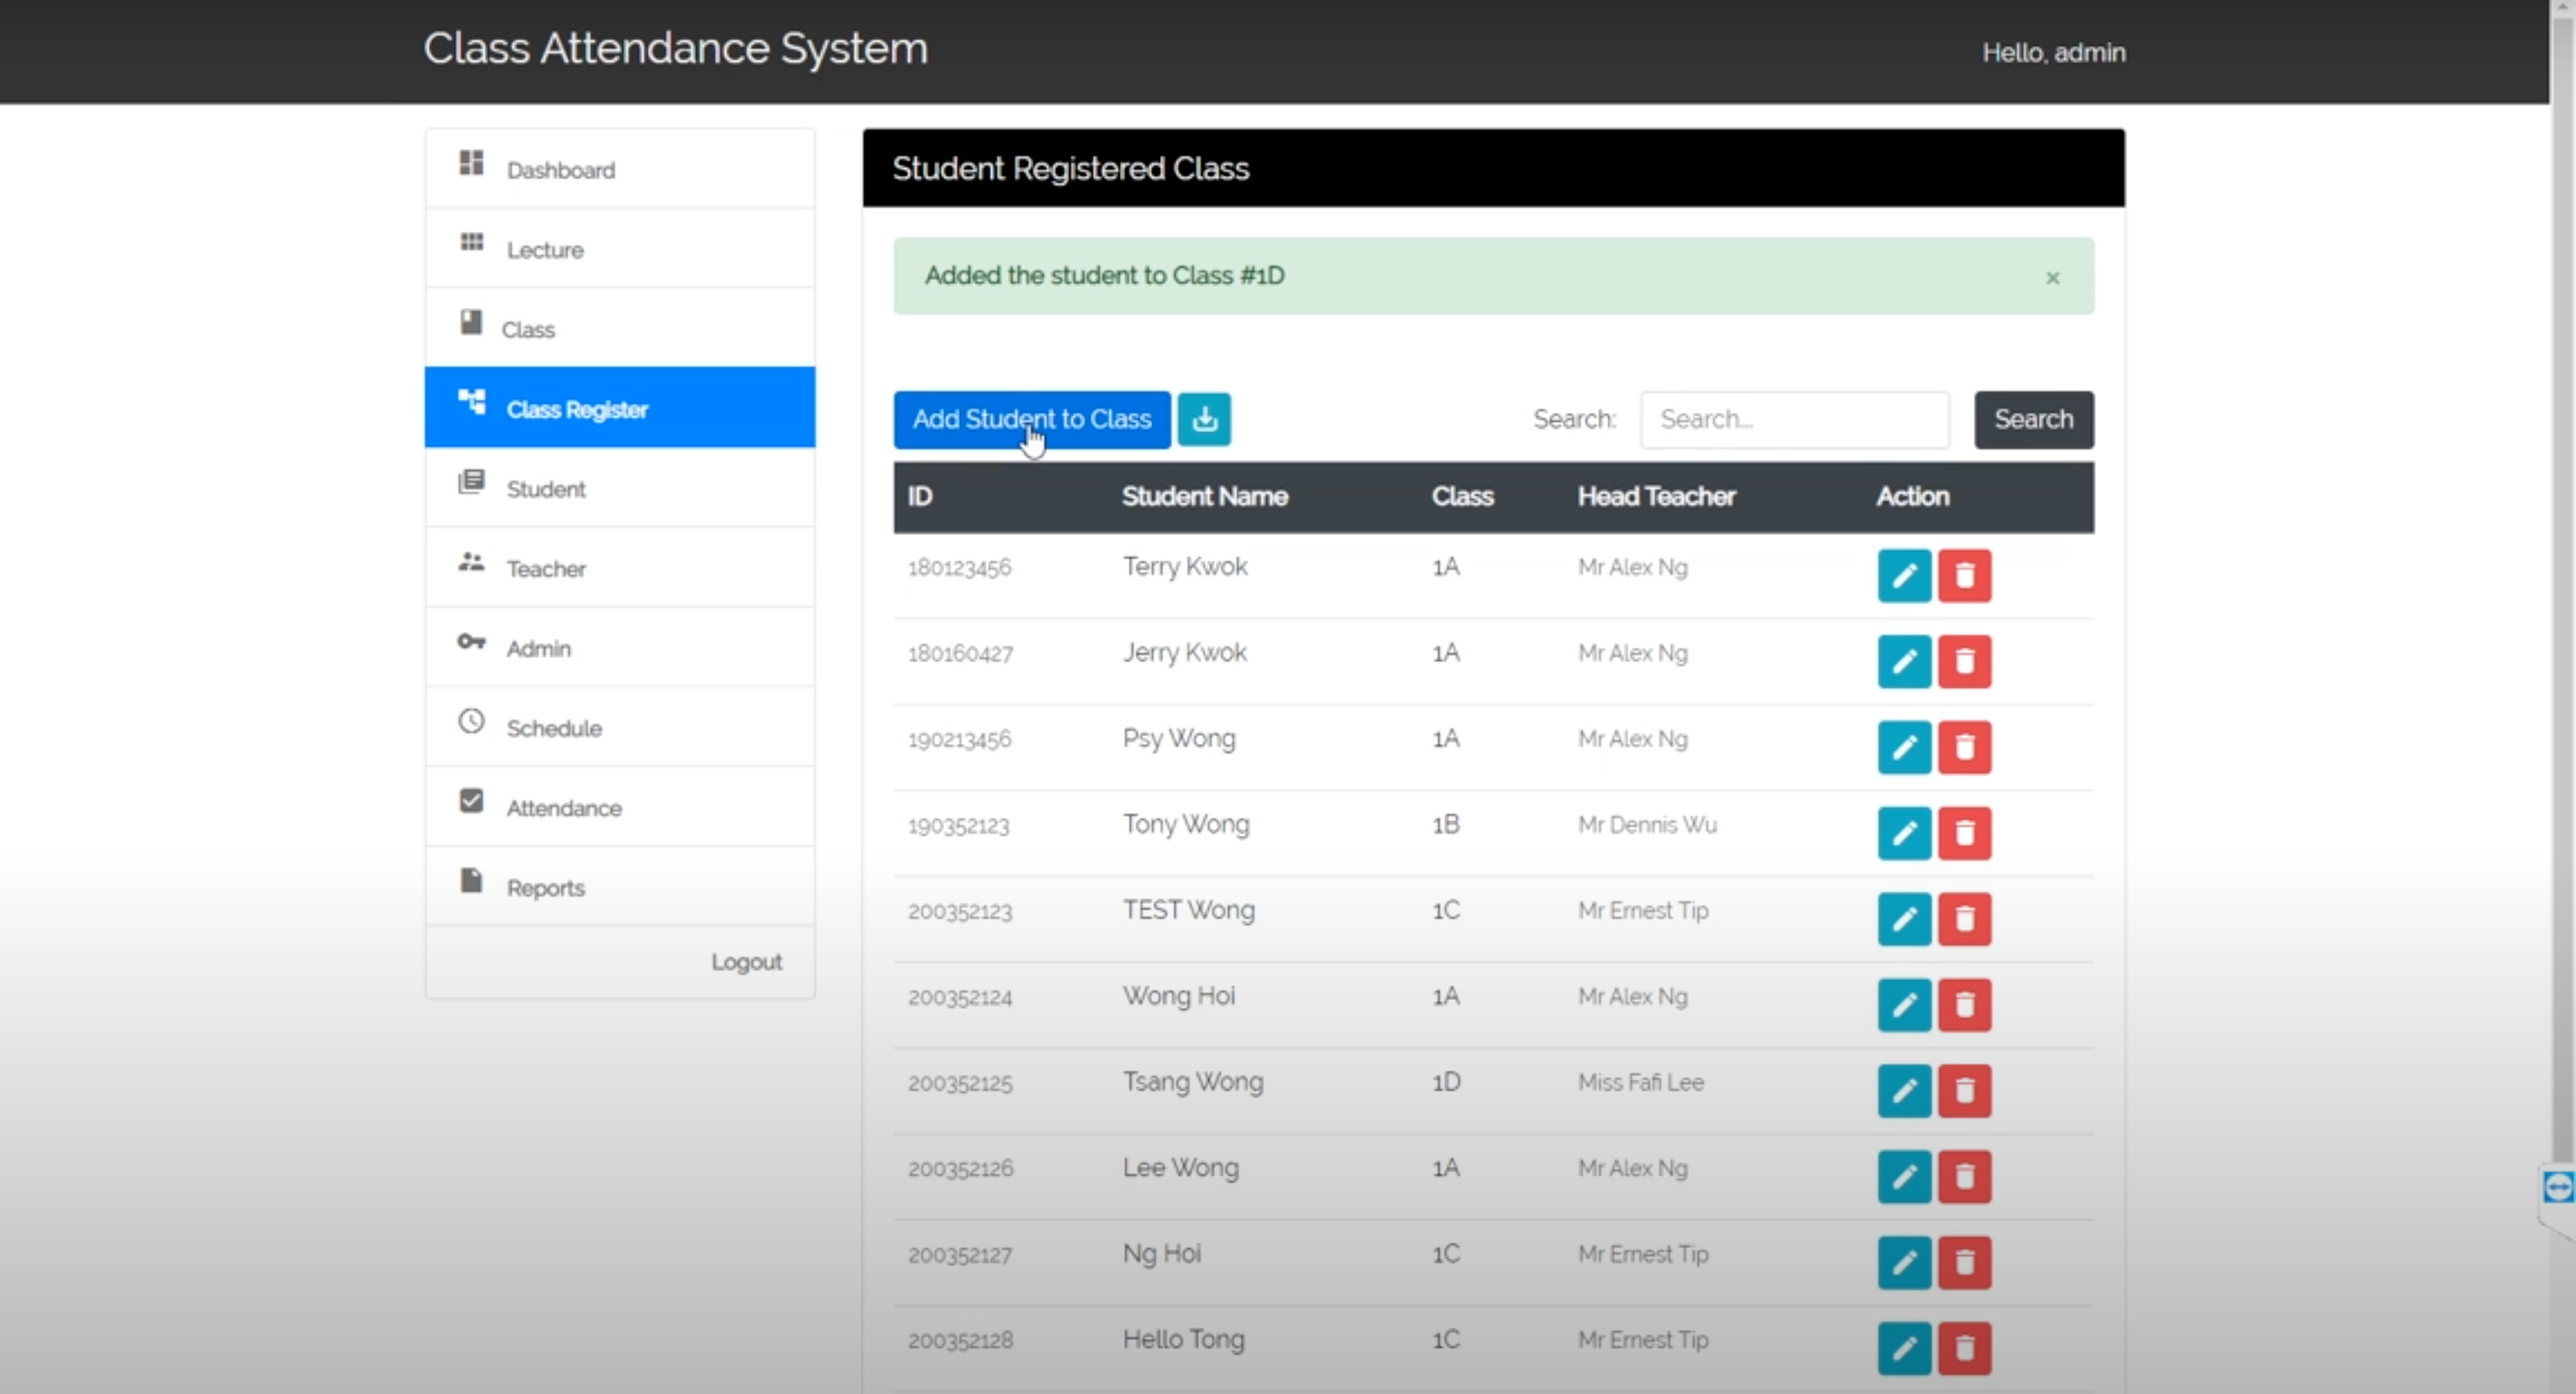Open the Teacher menu item
2576x1394 pixels.
tap(545, 569)
